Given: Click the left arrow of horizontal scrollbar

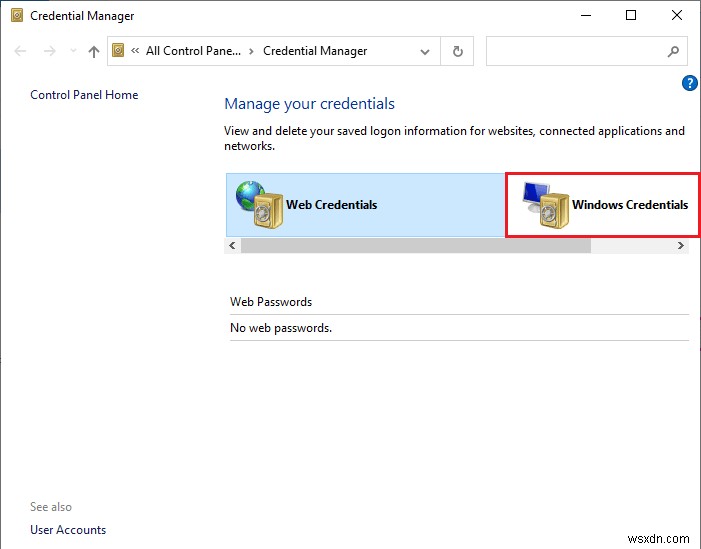Looking at the screenshot, I should (x=232, y=245).
